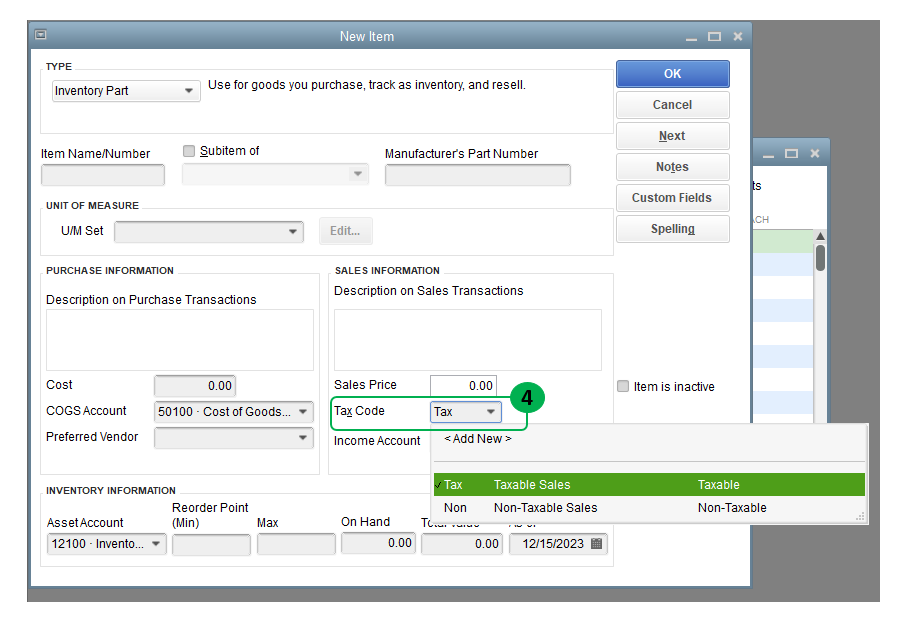Open the Asset Account dropdown
The width and height of the screenshot is (907, 630).
point(156,544)
